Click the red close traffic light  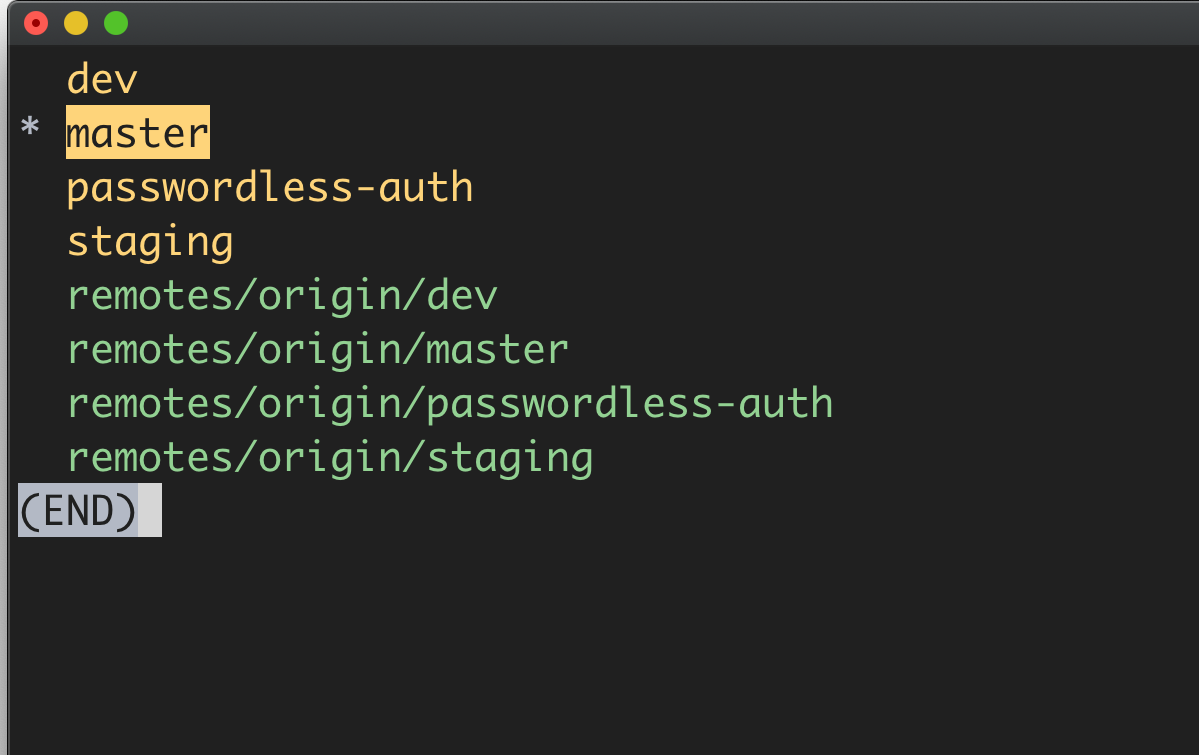36,21
